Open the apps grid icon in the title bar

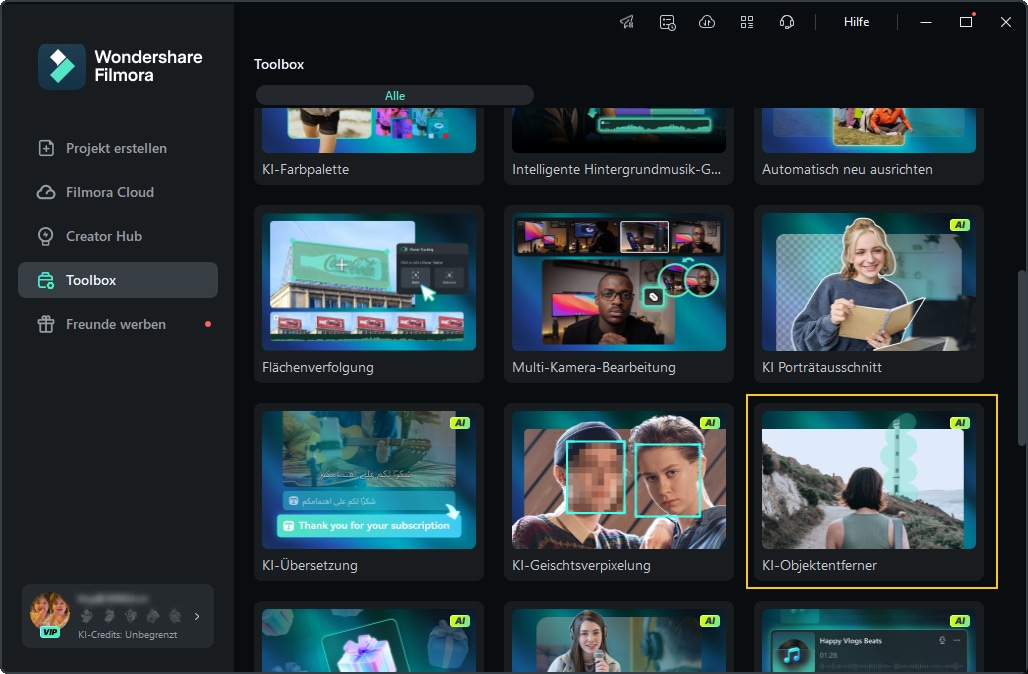coord(747,22)
